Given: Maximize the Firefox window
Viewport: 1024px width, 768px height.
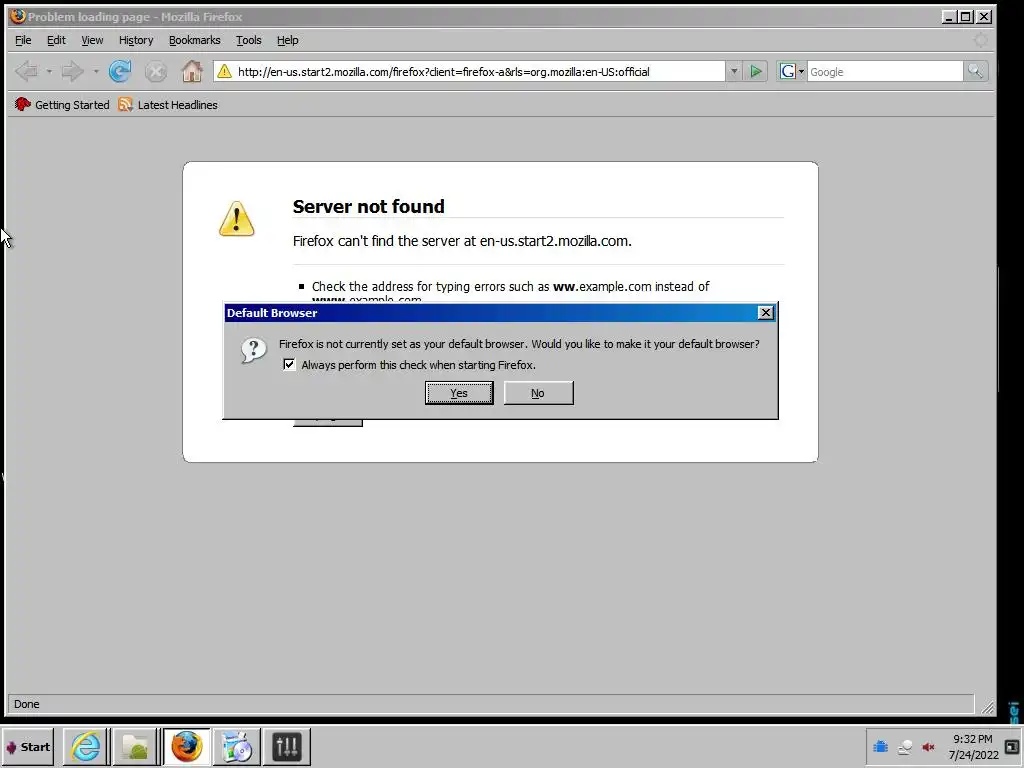Looking at the screenshot, I should pos(965,17).
